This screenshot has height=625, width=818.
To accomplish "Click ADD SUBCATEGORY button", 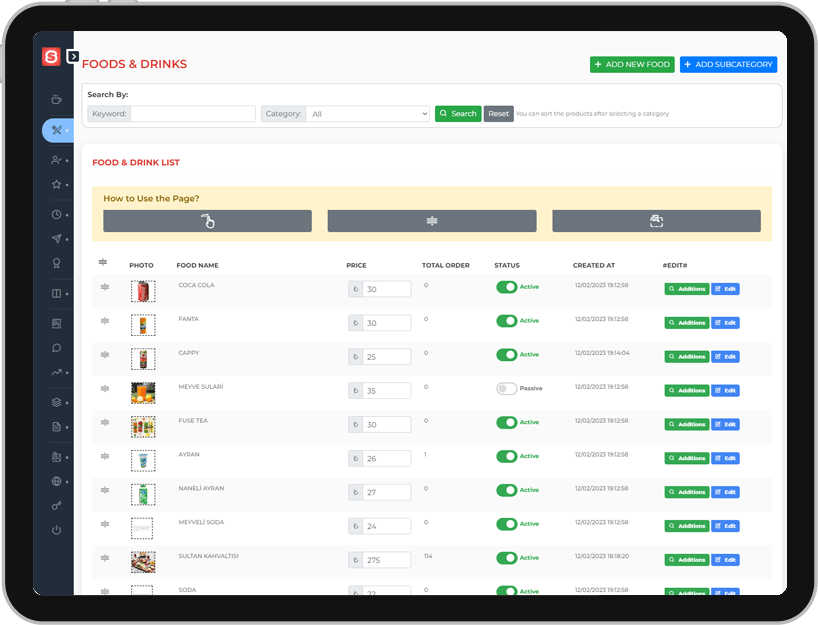I will [x=728, y=65].
